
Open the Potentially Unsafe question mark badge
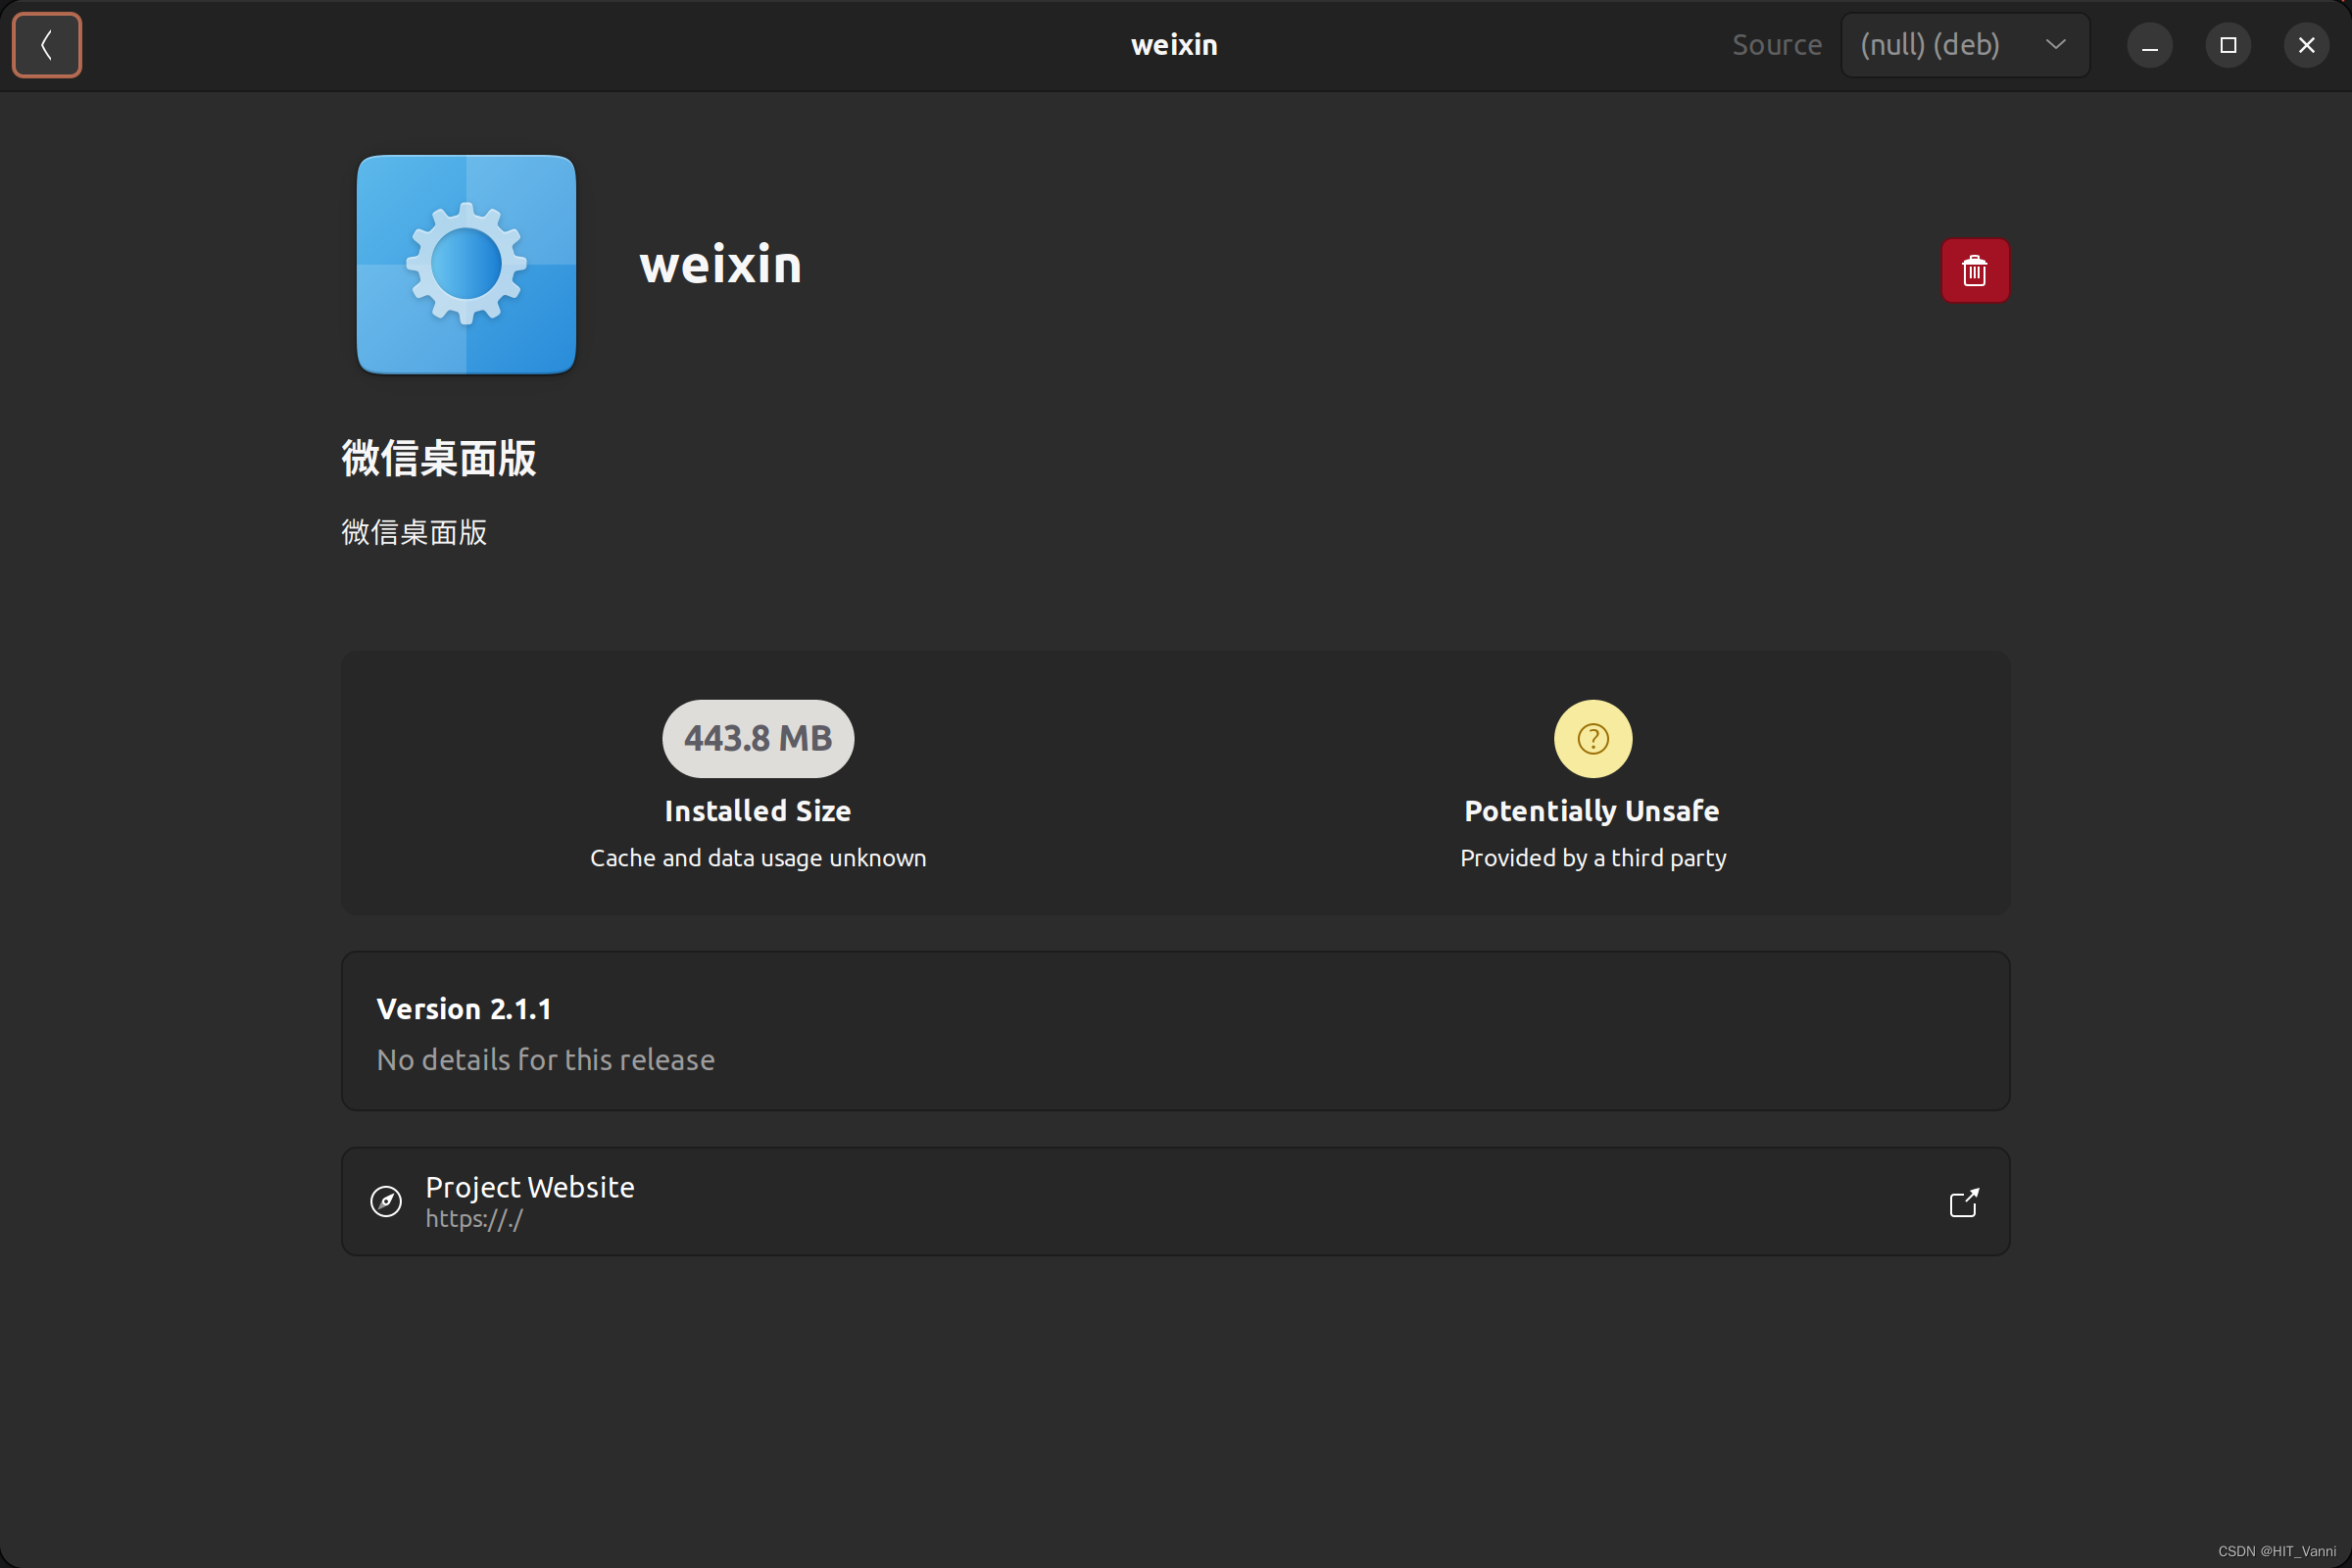pyautogui.click(x=1592, y=738)
